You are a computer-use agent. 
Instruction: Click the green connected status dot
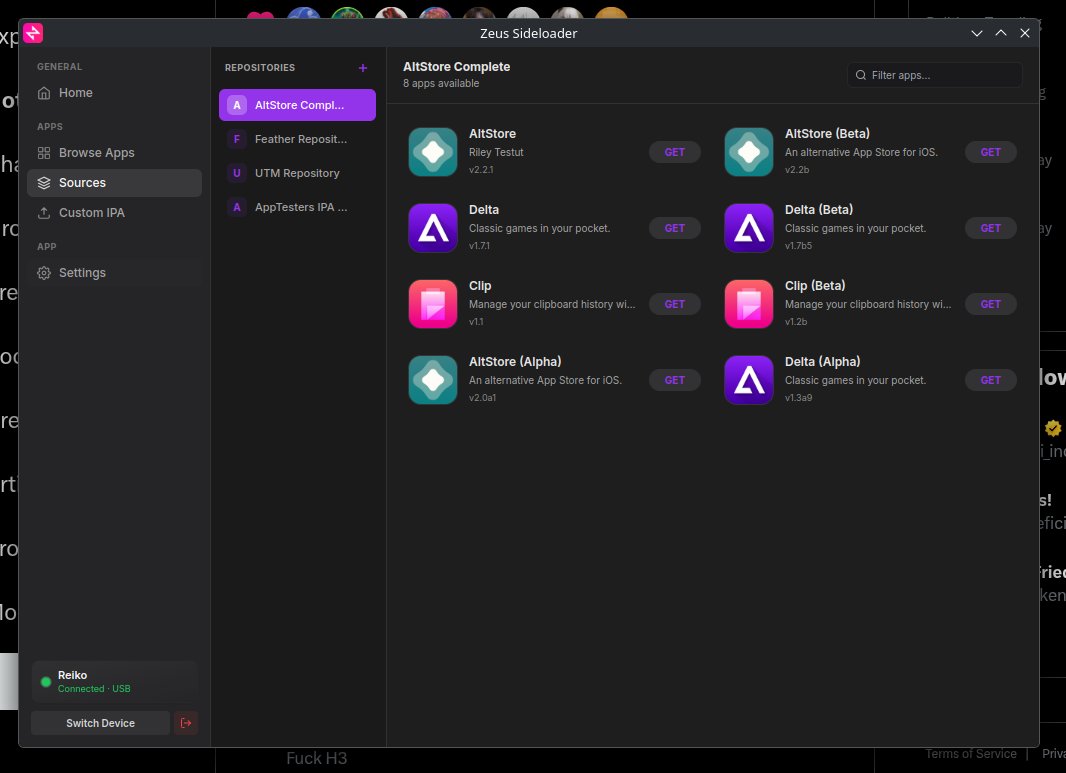click(x=46, y=682)
